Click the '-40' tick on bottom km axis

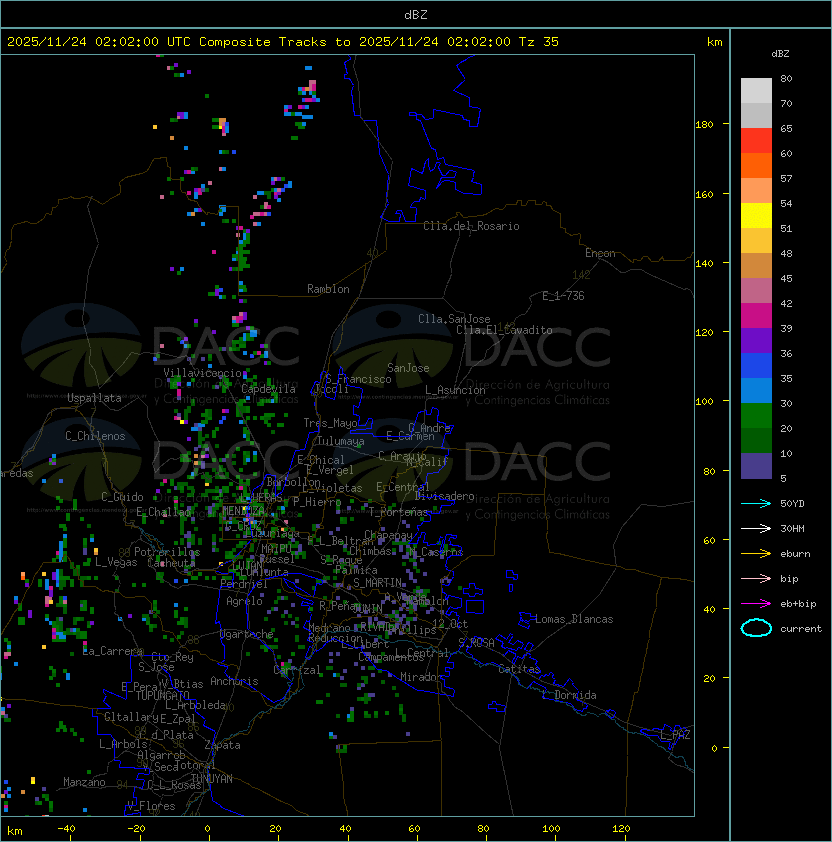coord(67,829)
